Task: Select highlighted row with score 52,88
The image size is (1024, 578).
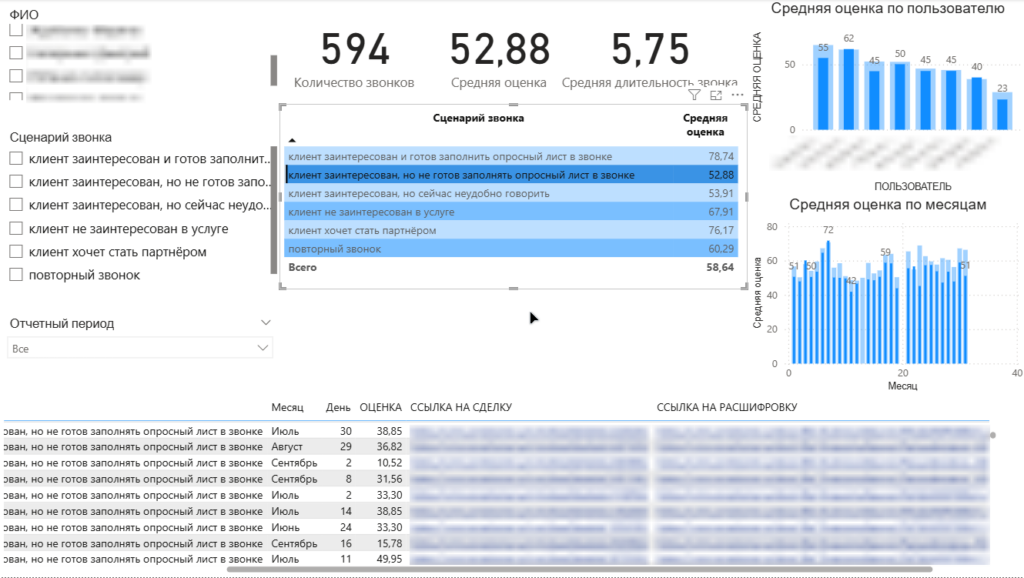Action: [511, 175]
